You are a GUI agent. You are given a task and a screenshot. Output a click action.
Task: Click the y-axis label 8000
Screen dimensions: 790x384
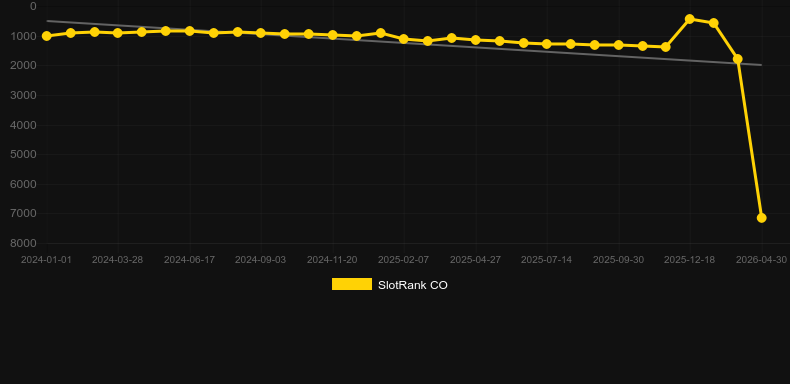(x=24, y=243)
